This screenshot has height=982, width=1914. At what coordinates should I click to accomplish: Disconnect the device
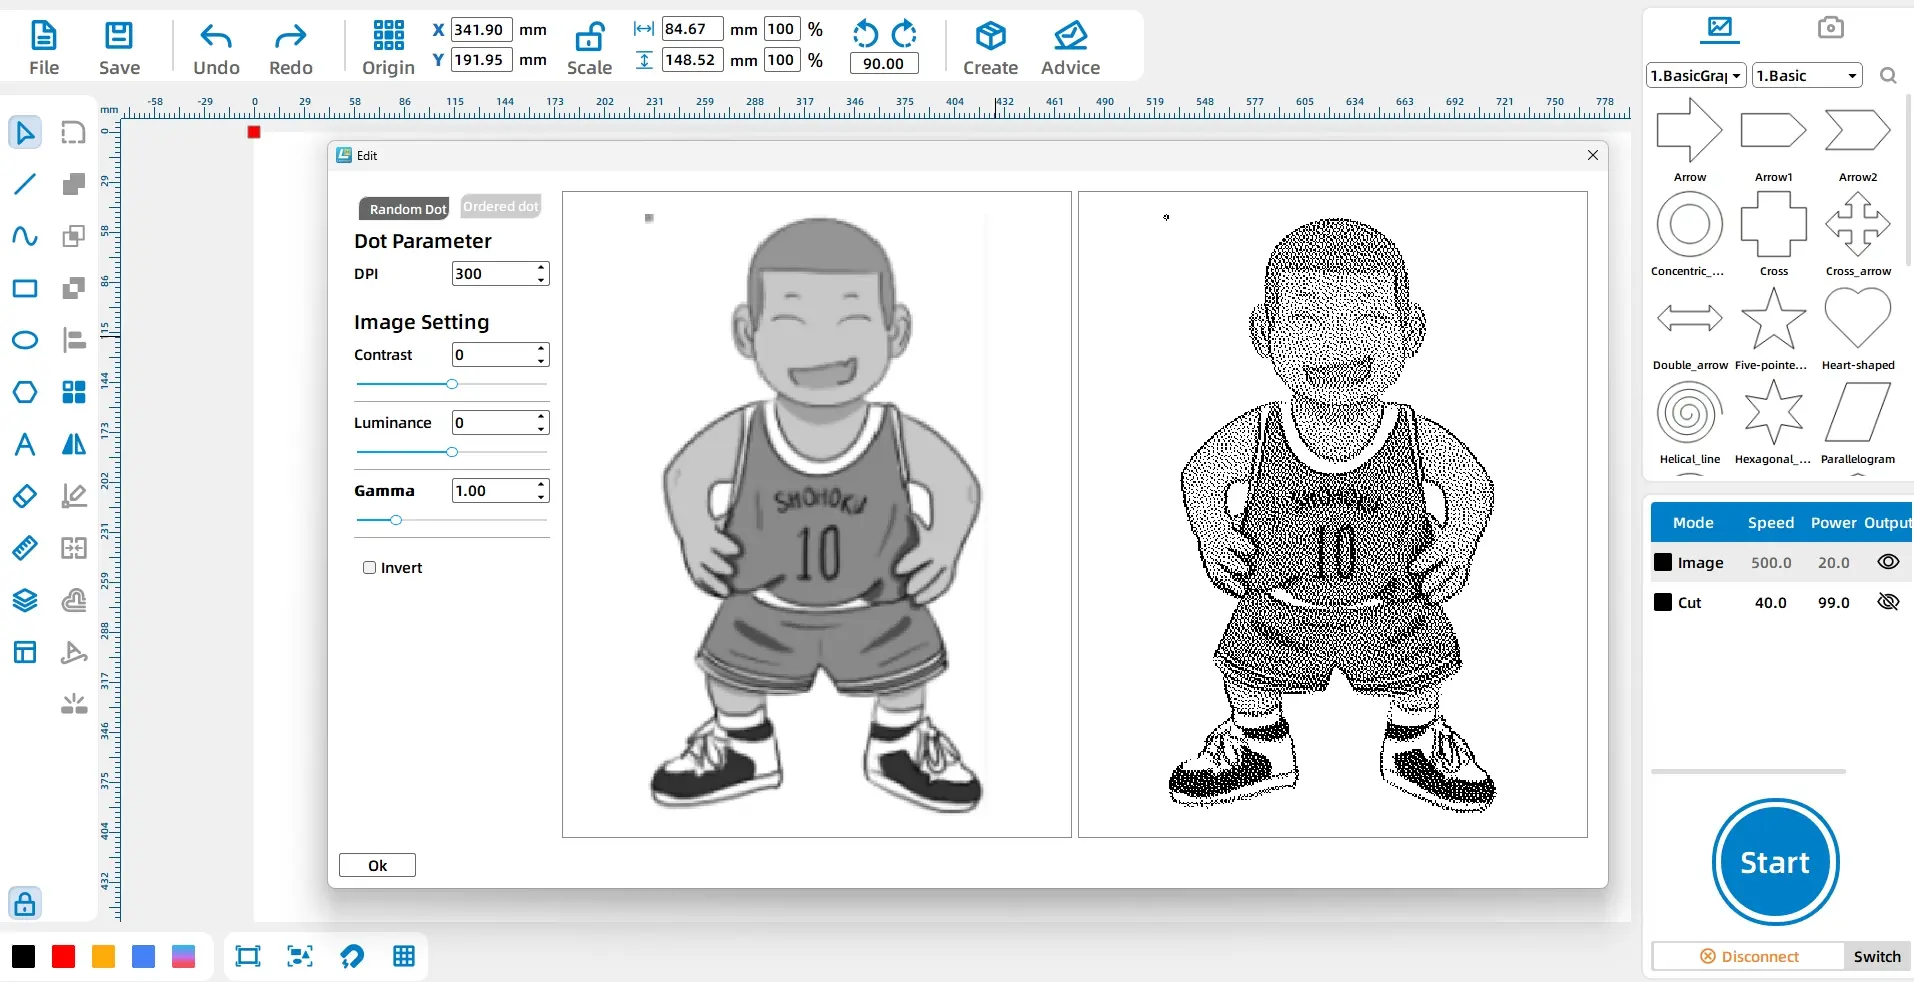click(x=1749, y=957)
